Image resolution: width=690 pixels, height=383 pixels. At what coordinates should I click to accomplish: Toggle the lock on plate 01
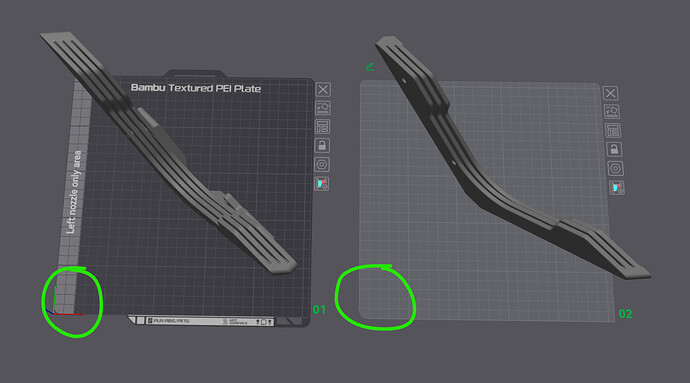coord(322,146)
